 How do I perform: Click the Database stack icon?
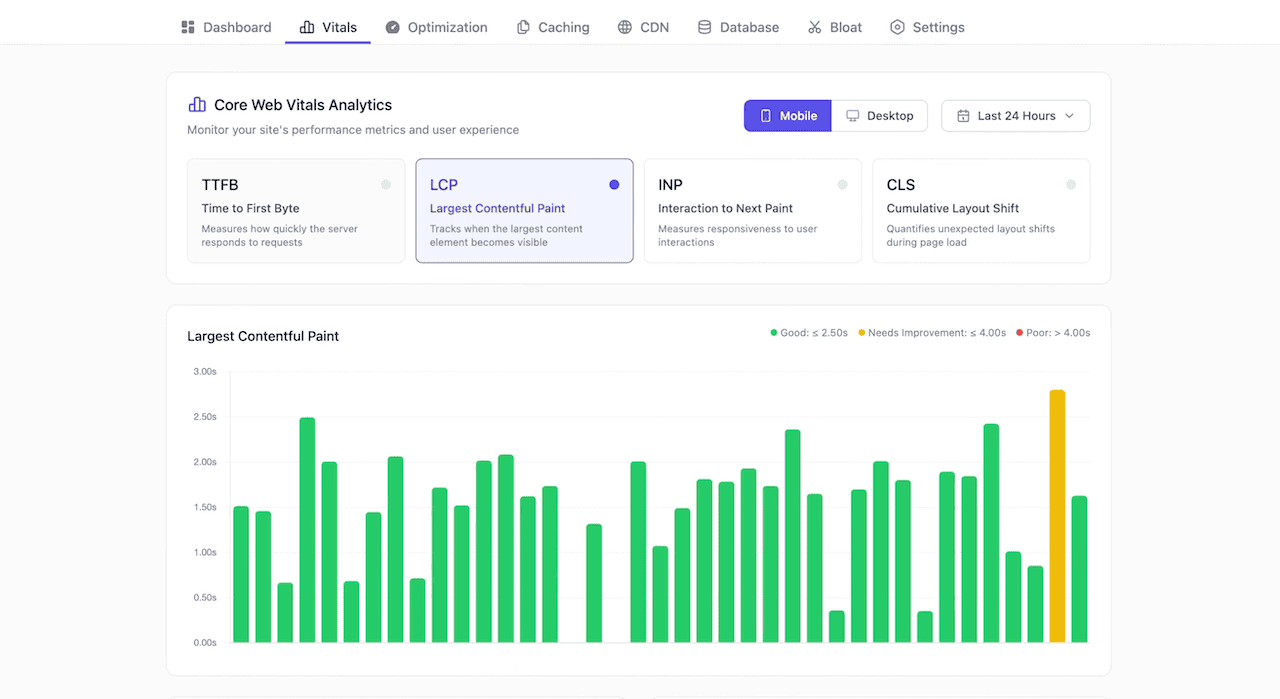pyautogui.click(x=705, y=27)
